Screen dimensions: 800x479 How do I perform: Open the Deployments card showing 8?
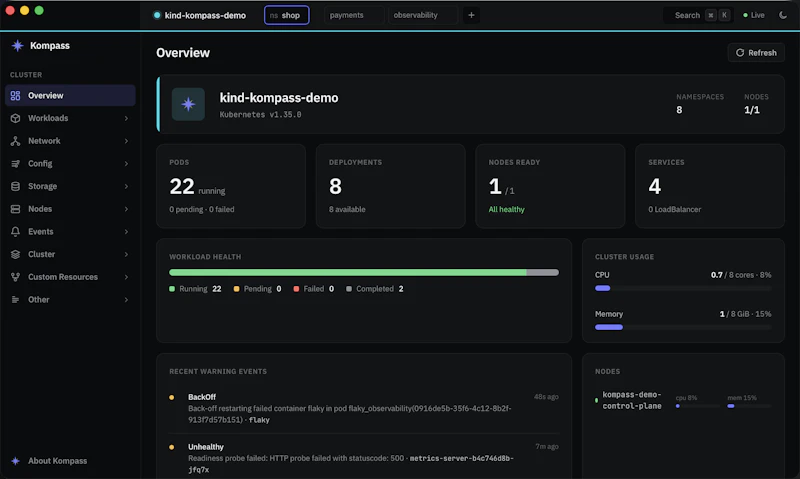pos(391,186)
